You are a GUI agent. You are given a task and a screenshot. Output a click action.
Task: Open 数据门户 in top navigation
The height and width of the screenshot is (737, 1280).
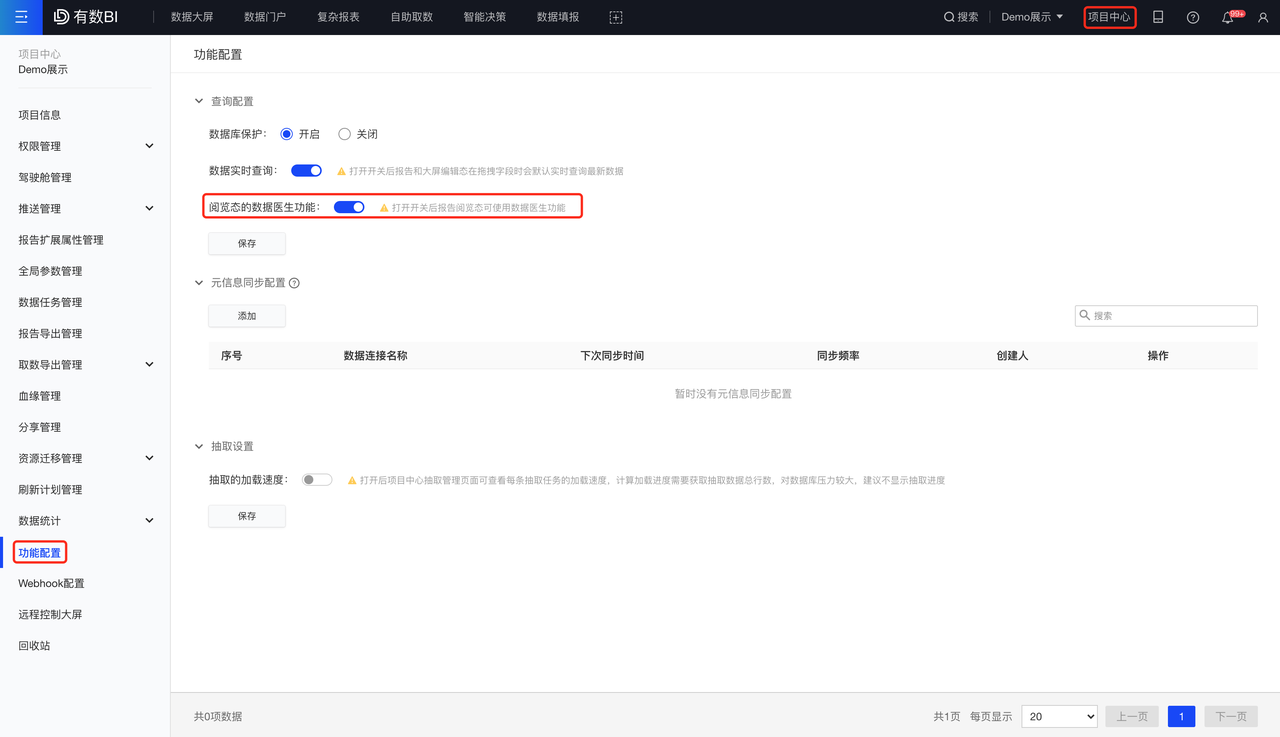[265, 17]
